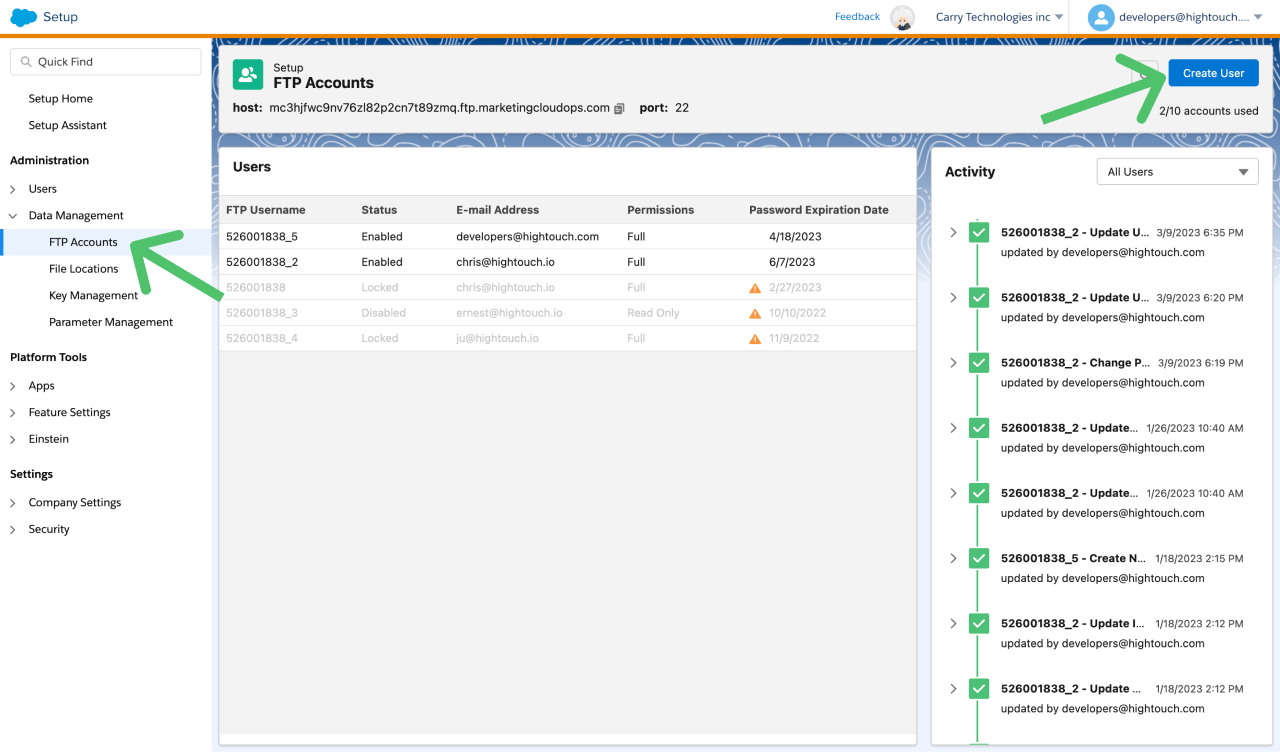Expand the 3/9/2023 6:35 PM activity entry
The height and width of the screenshot is (753, 1280).
pyautogui.click(x=953, y=232)
